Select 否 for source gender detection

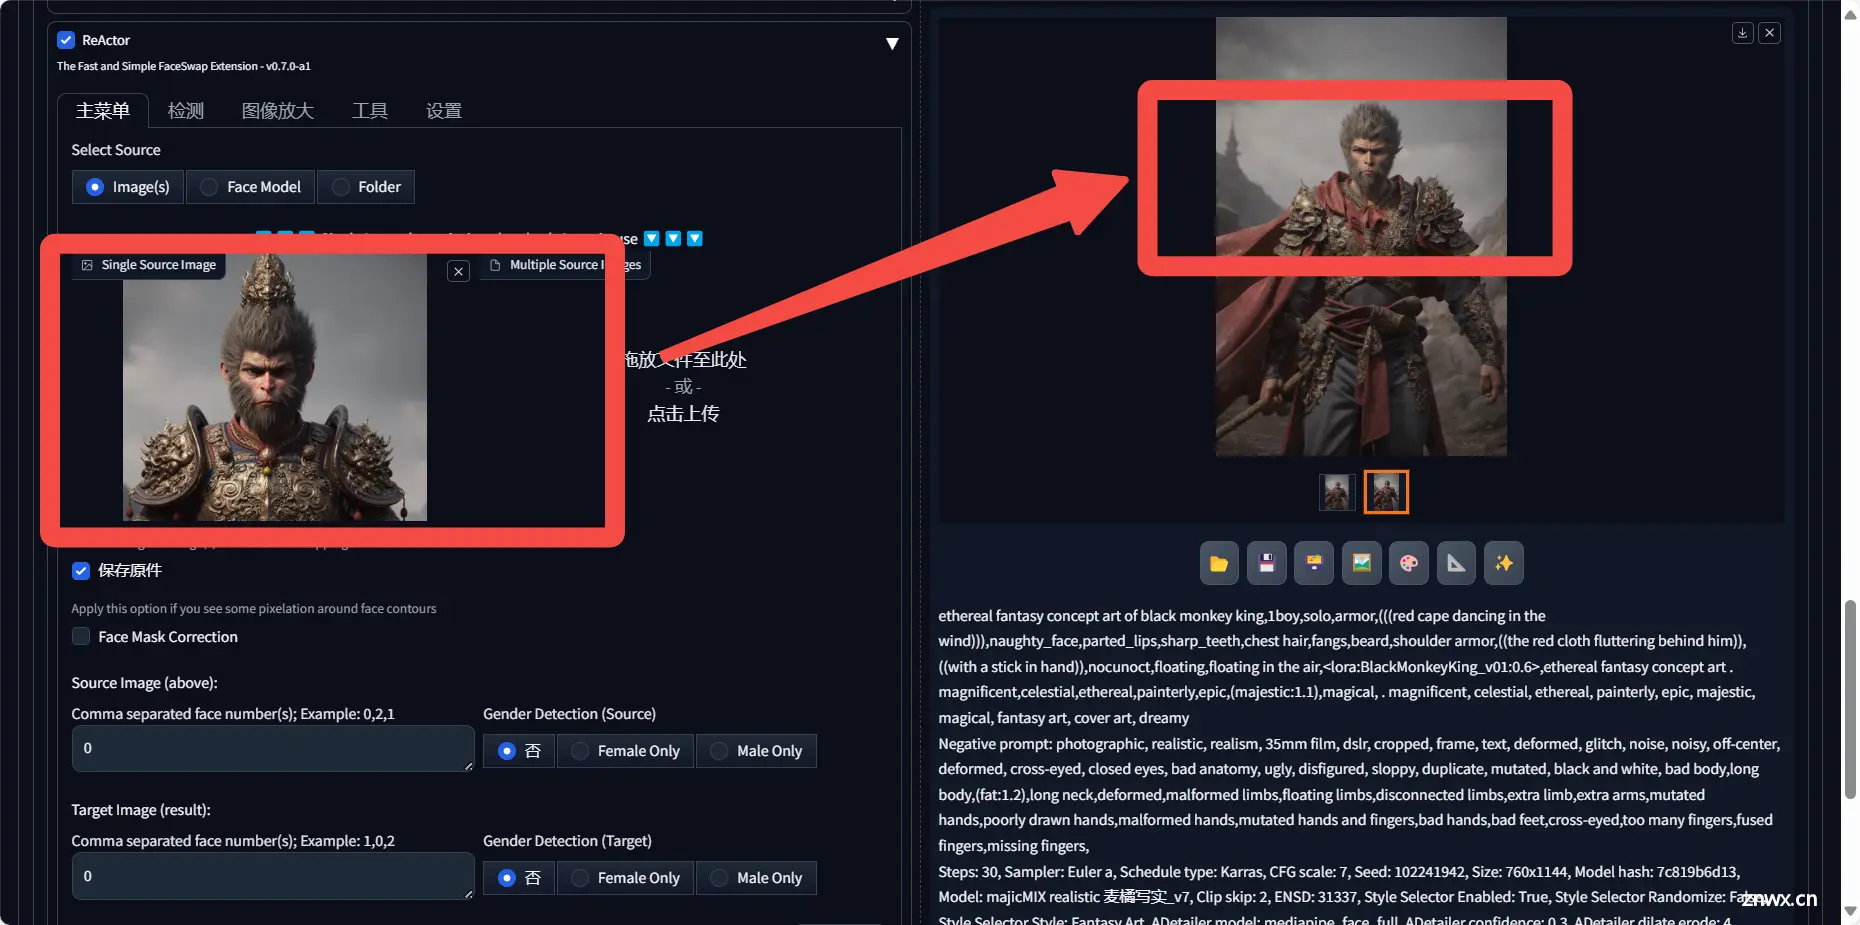click(519, 751)
